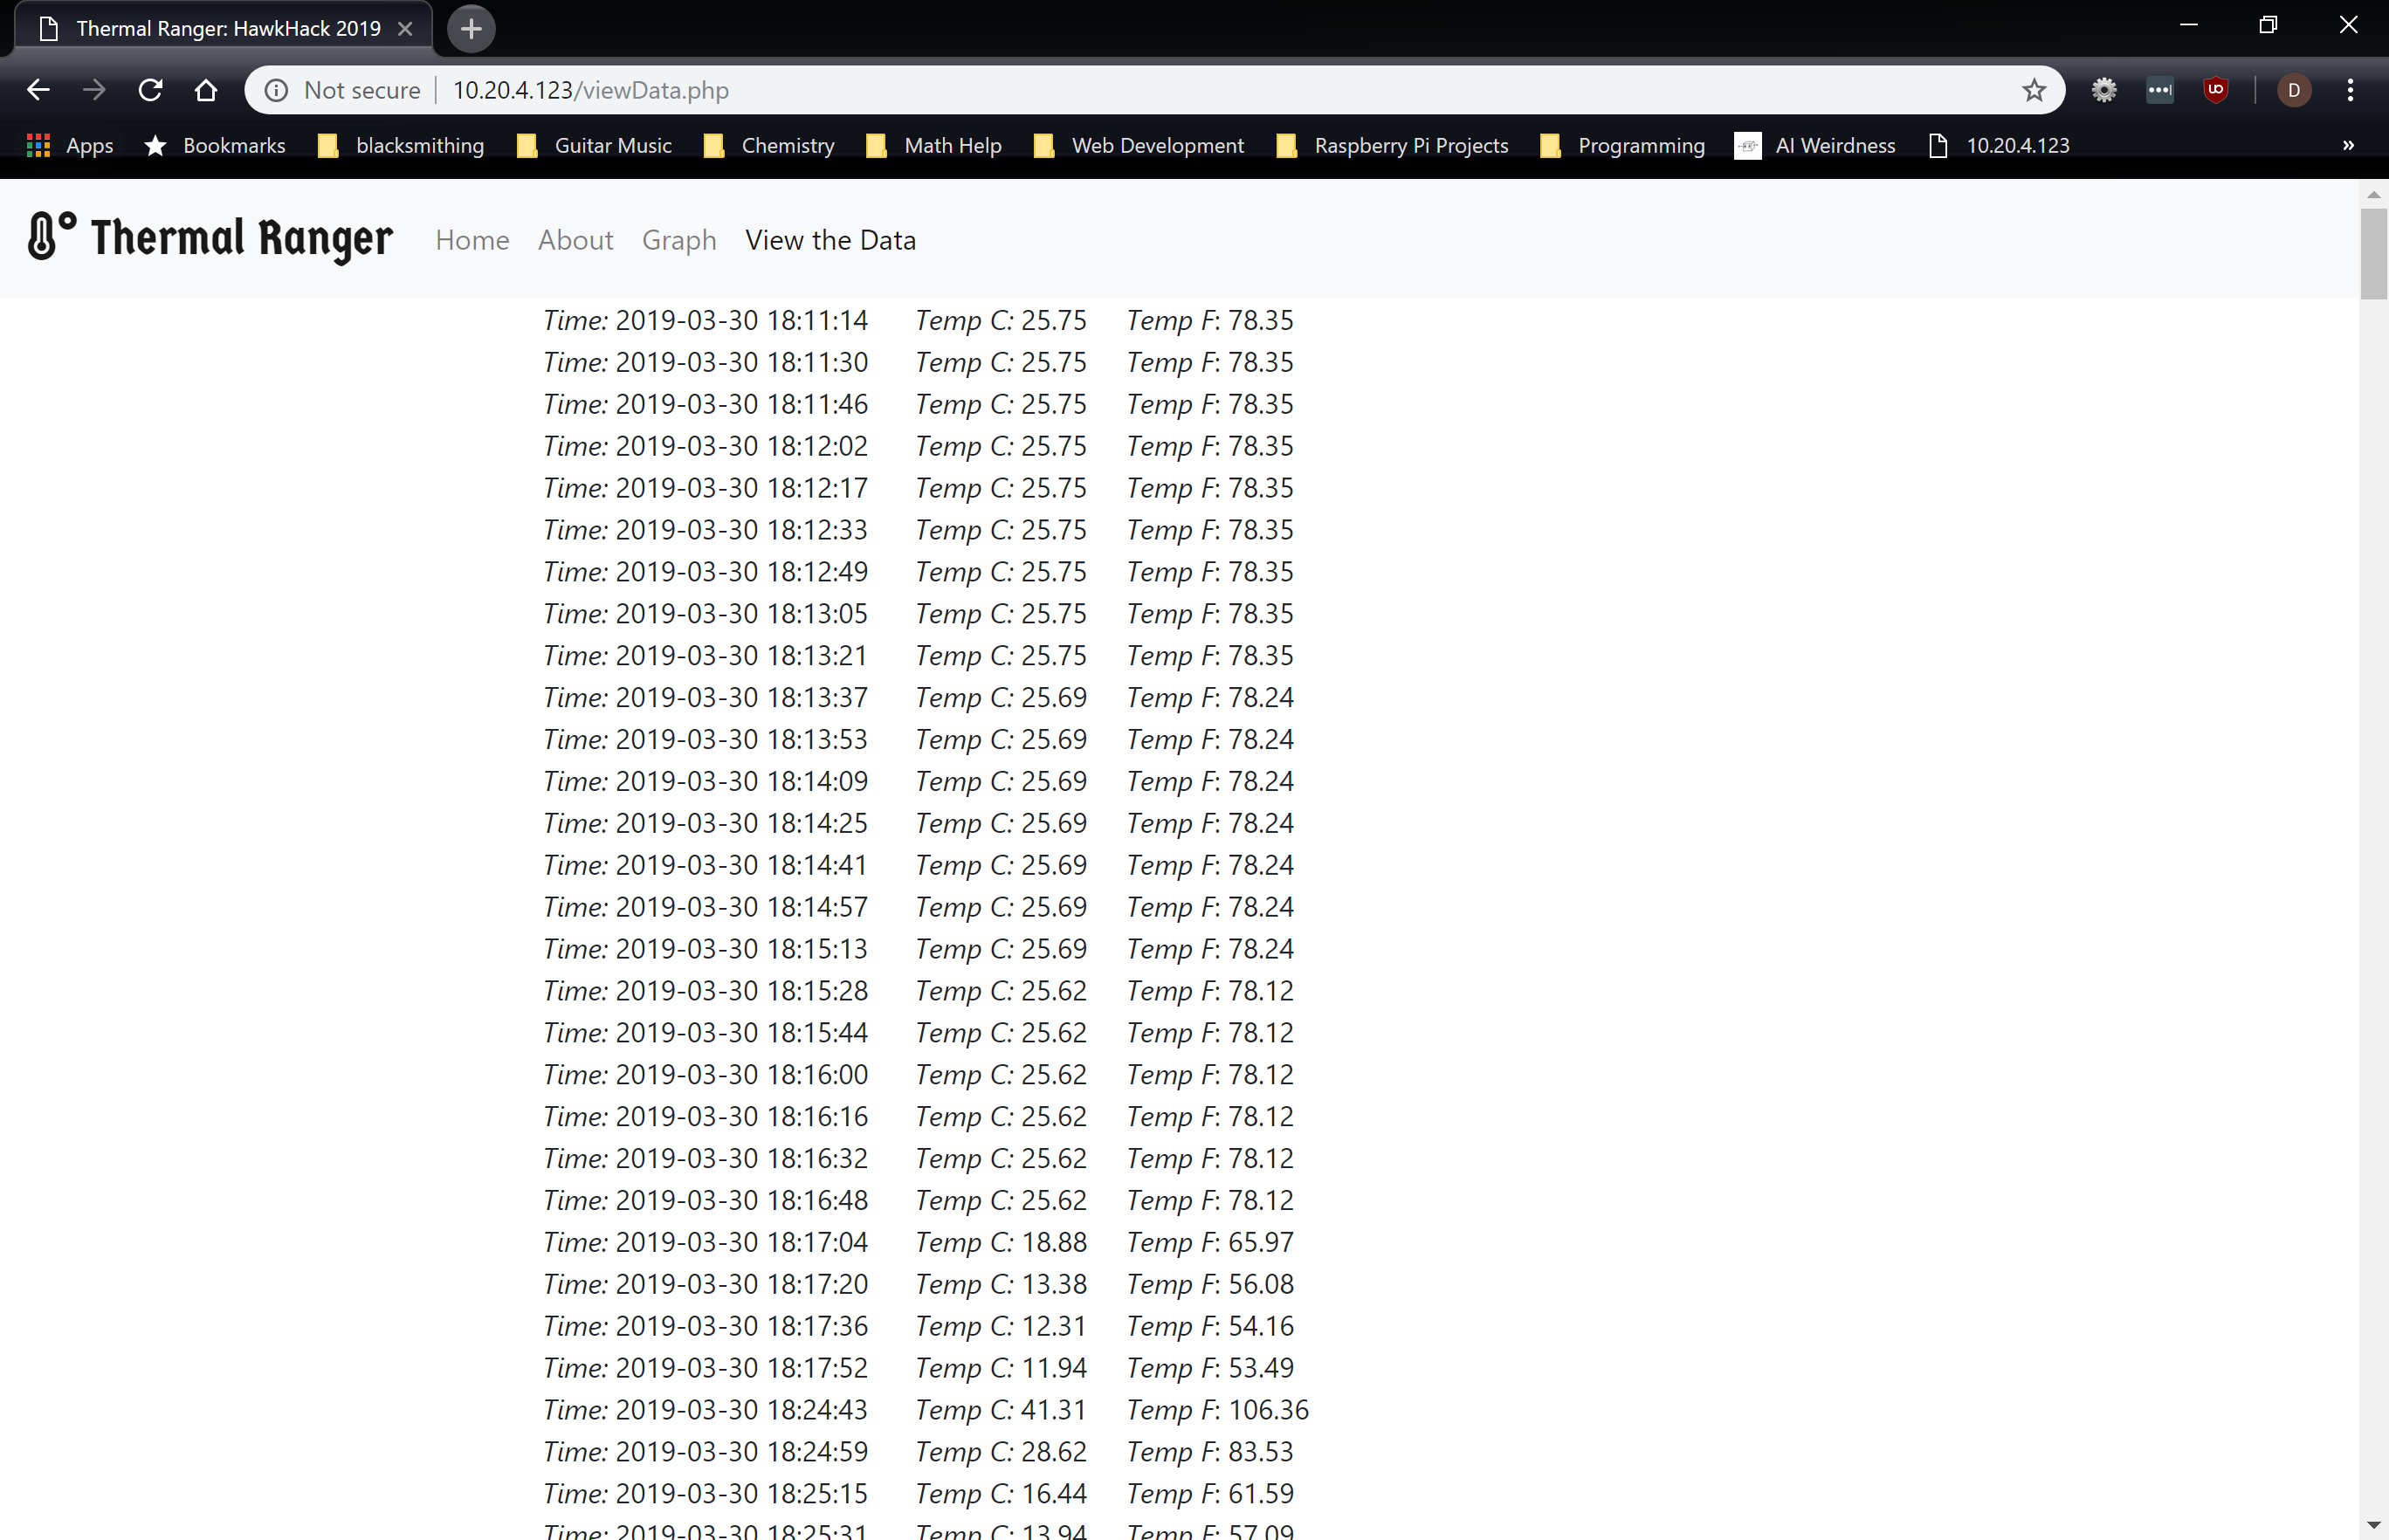
Task: View Not secure site information
Action: 343,90
